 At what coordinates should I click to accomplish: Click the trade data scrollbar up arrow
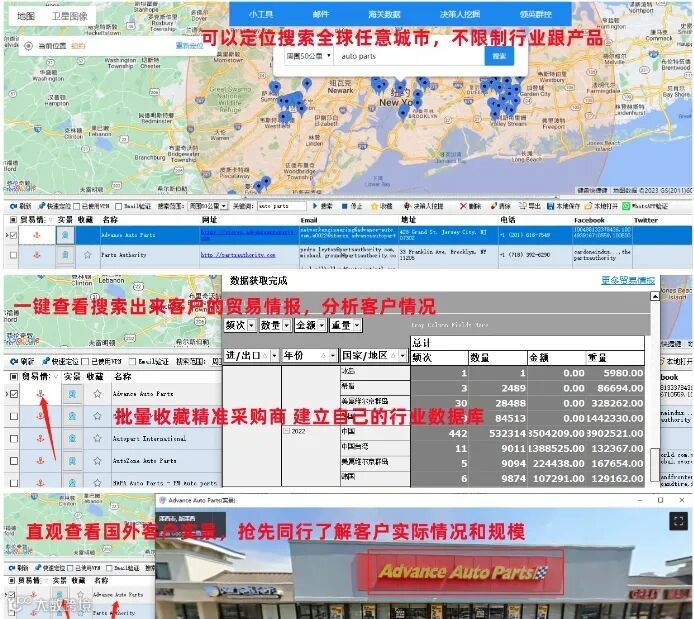pos(655,296)
